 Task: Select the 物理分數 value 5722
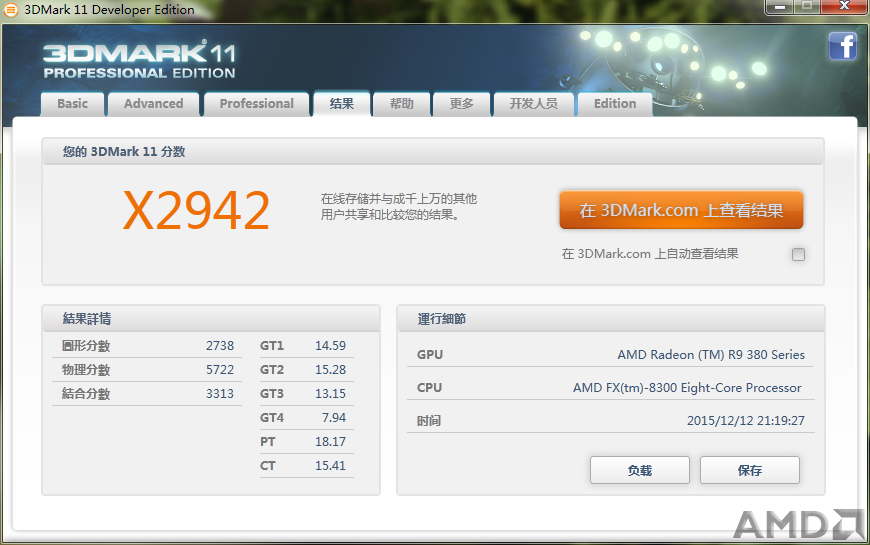pyautogui.click(x=220, y=370)
